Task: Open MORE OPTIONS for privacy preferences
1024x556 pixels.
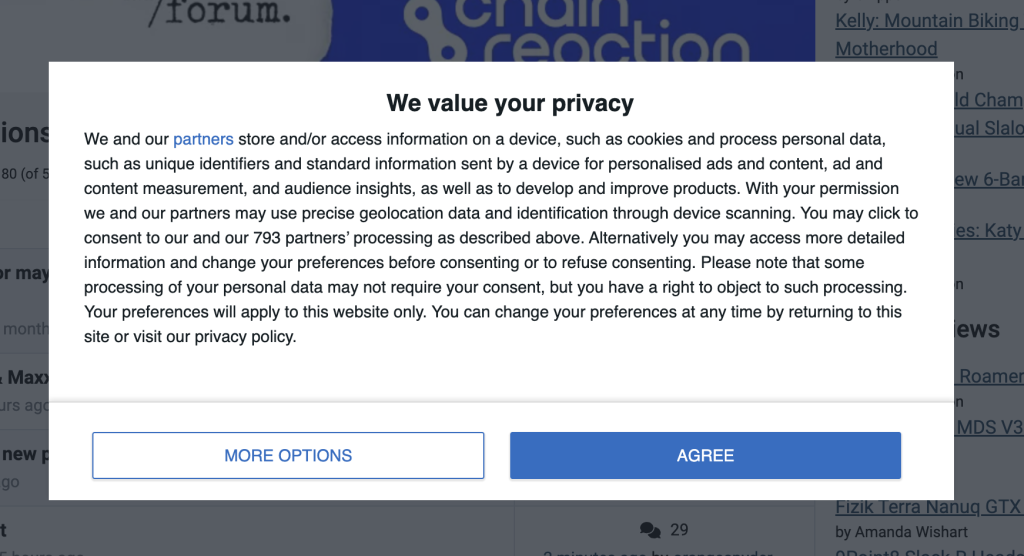Action: [x=288, y=456]
